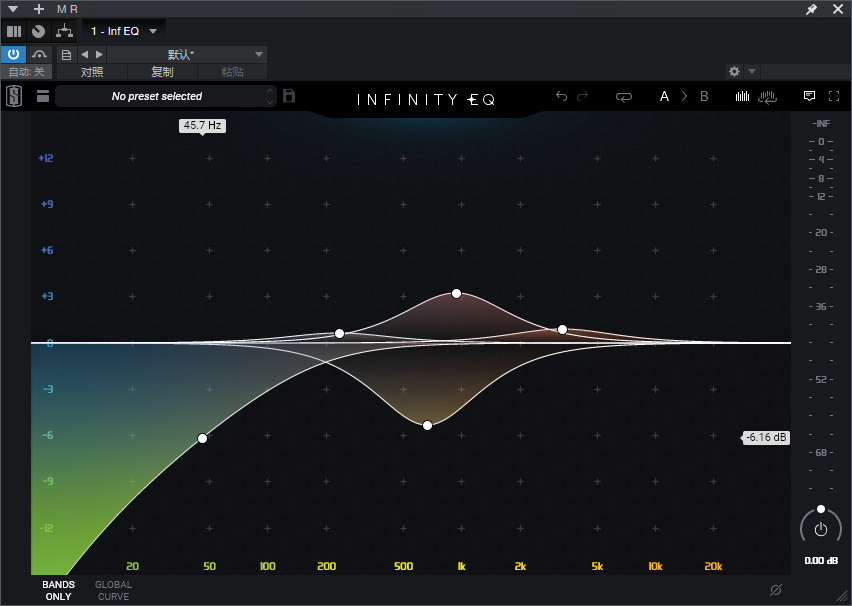The height and width of the screenshot is (606, 852).
Task: Click the 20k frequency axis label
Action: pyautogui.click(x=713, y=566)
